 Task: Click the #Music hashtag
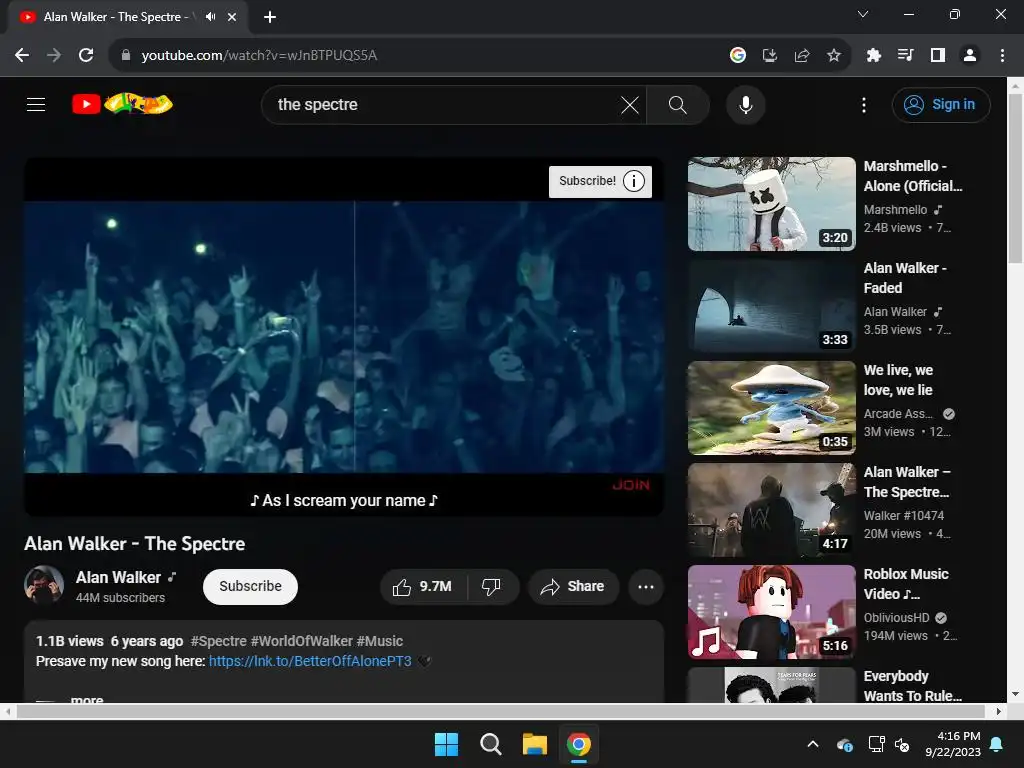click(x=379, y=641)
